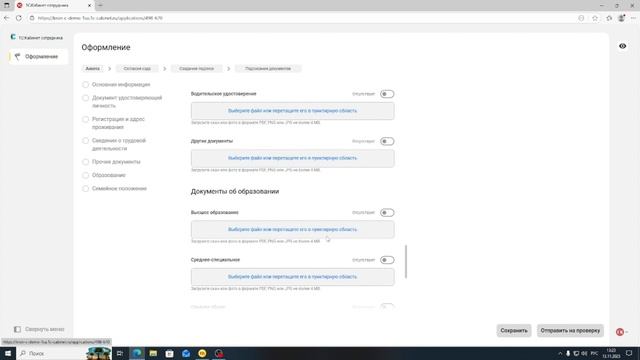Open the Windows Start menu
The image size is (640, 360).
click(x=8, y=353)
